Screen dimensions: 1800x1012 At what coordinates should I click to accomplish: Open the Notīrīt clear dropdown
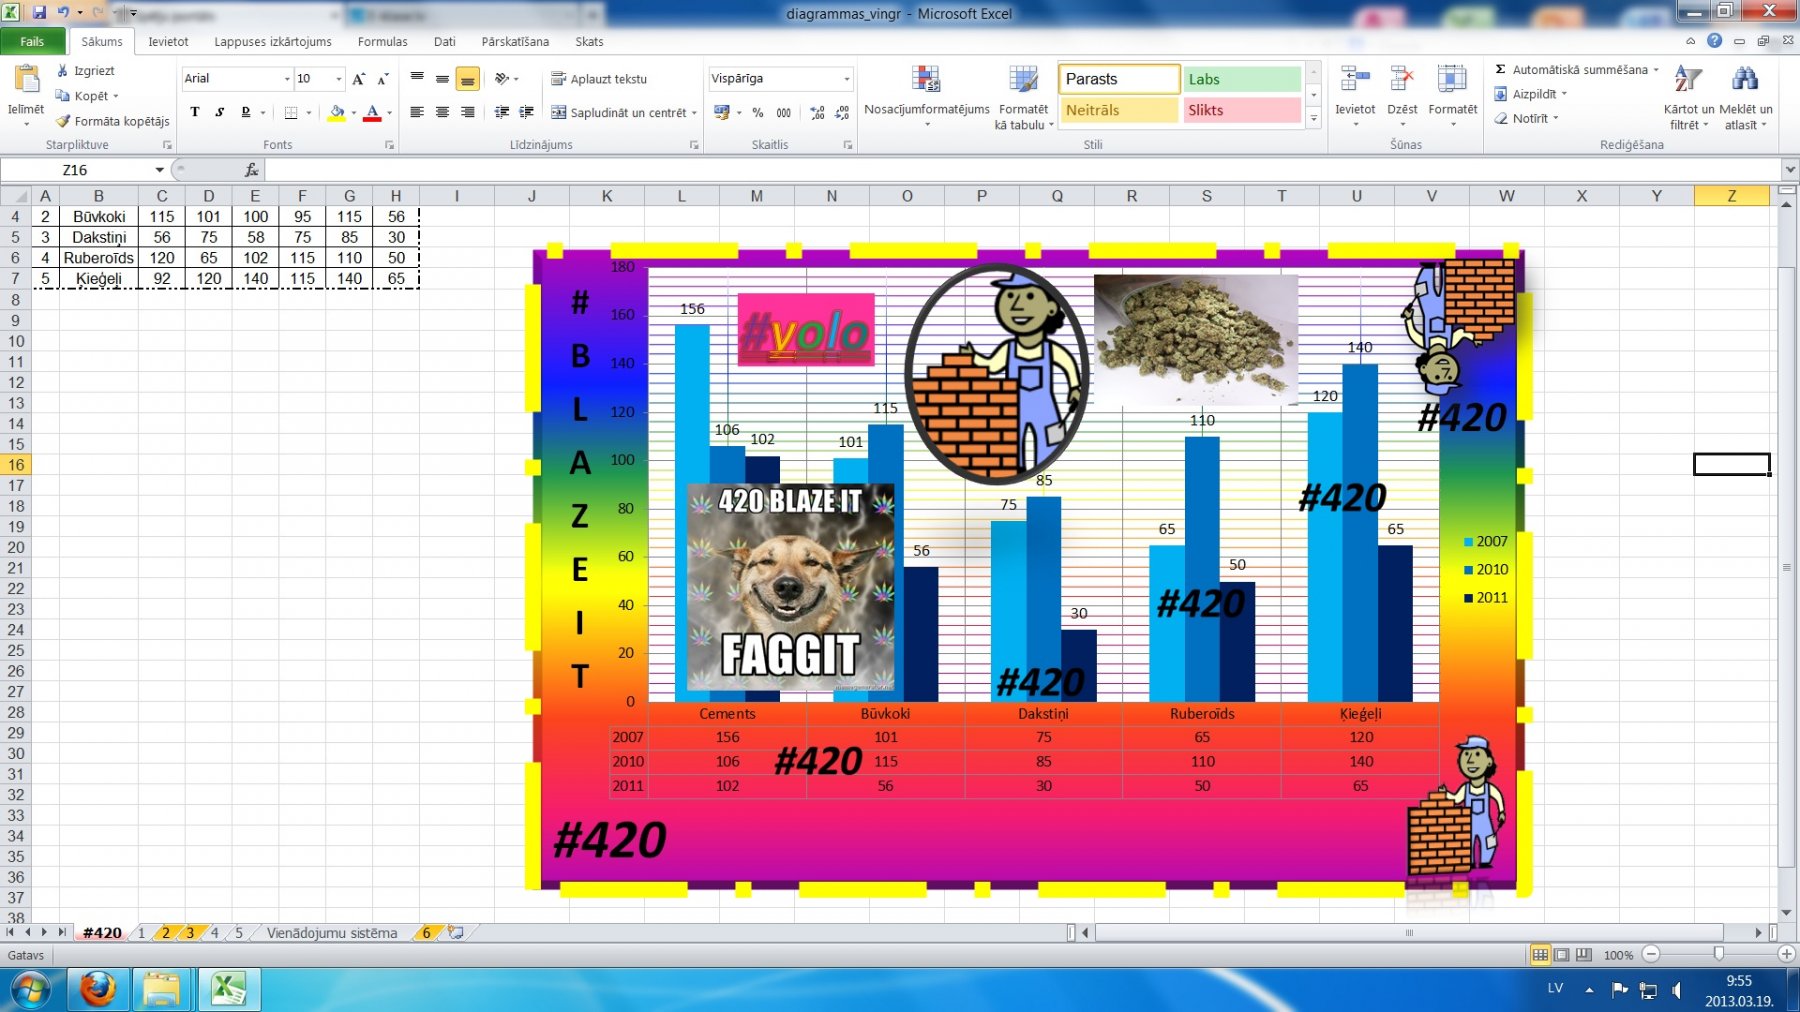[1527, 118]
